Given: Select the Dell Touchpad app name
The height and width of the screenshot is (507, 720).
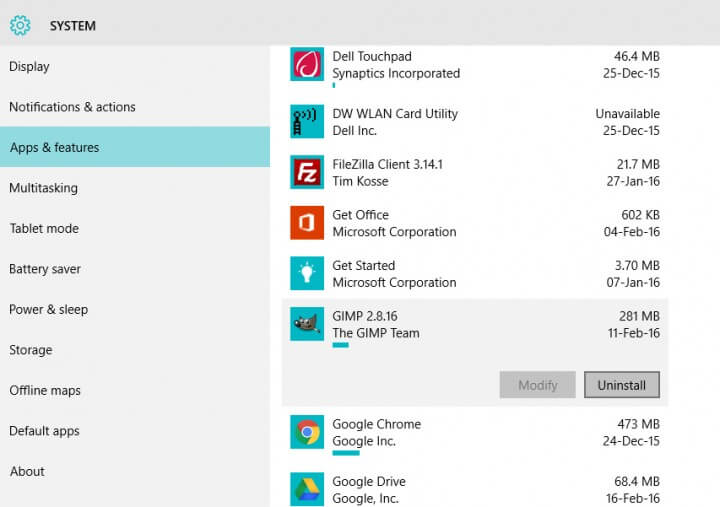Looking at the screenshot, I should point(372,56).
